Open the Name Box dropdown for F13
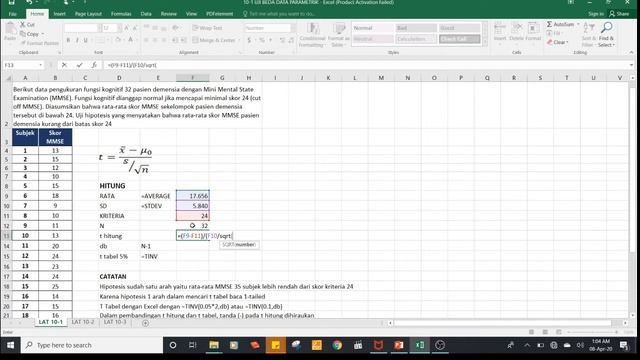 click(x=40, y=65)
